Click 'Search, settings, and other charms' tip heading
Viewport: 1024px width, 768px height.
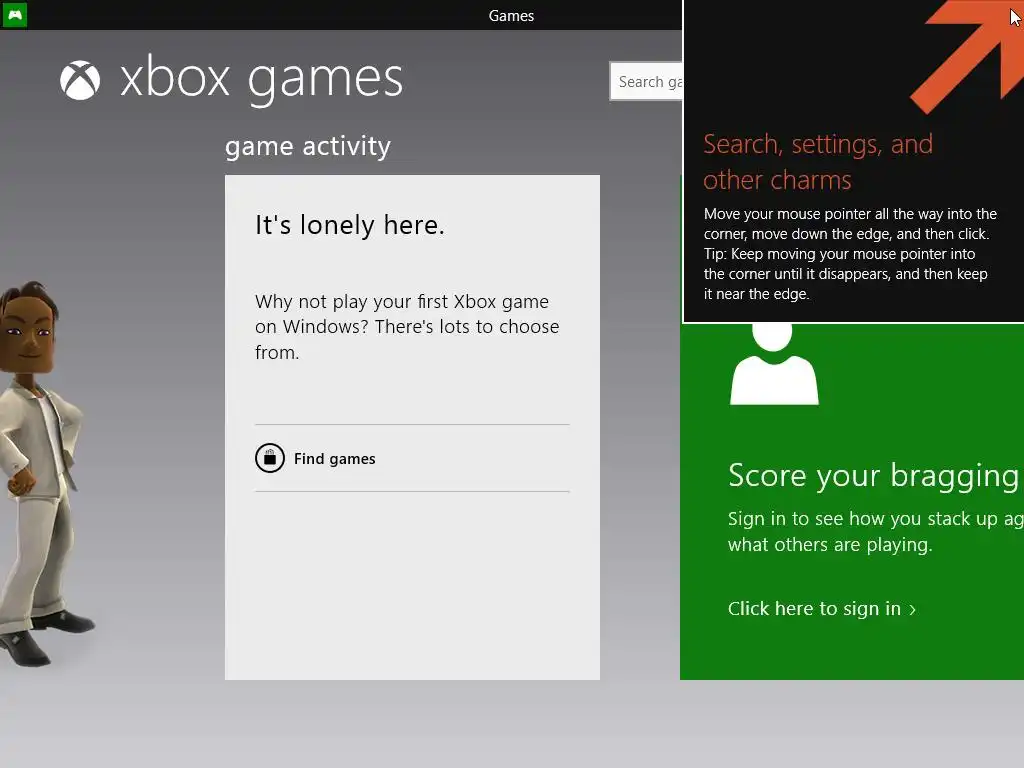click(818, 161)
